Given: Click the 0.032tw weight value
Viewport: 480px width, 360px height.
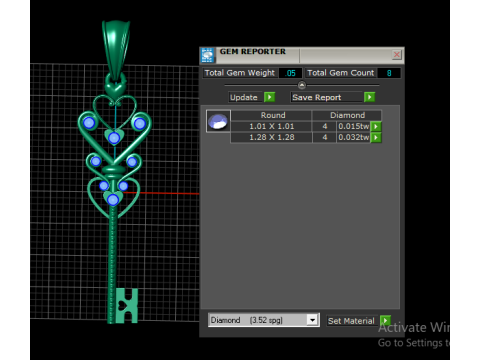Looking at the screenshot, I should [353, 137].
